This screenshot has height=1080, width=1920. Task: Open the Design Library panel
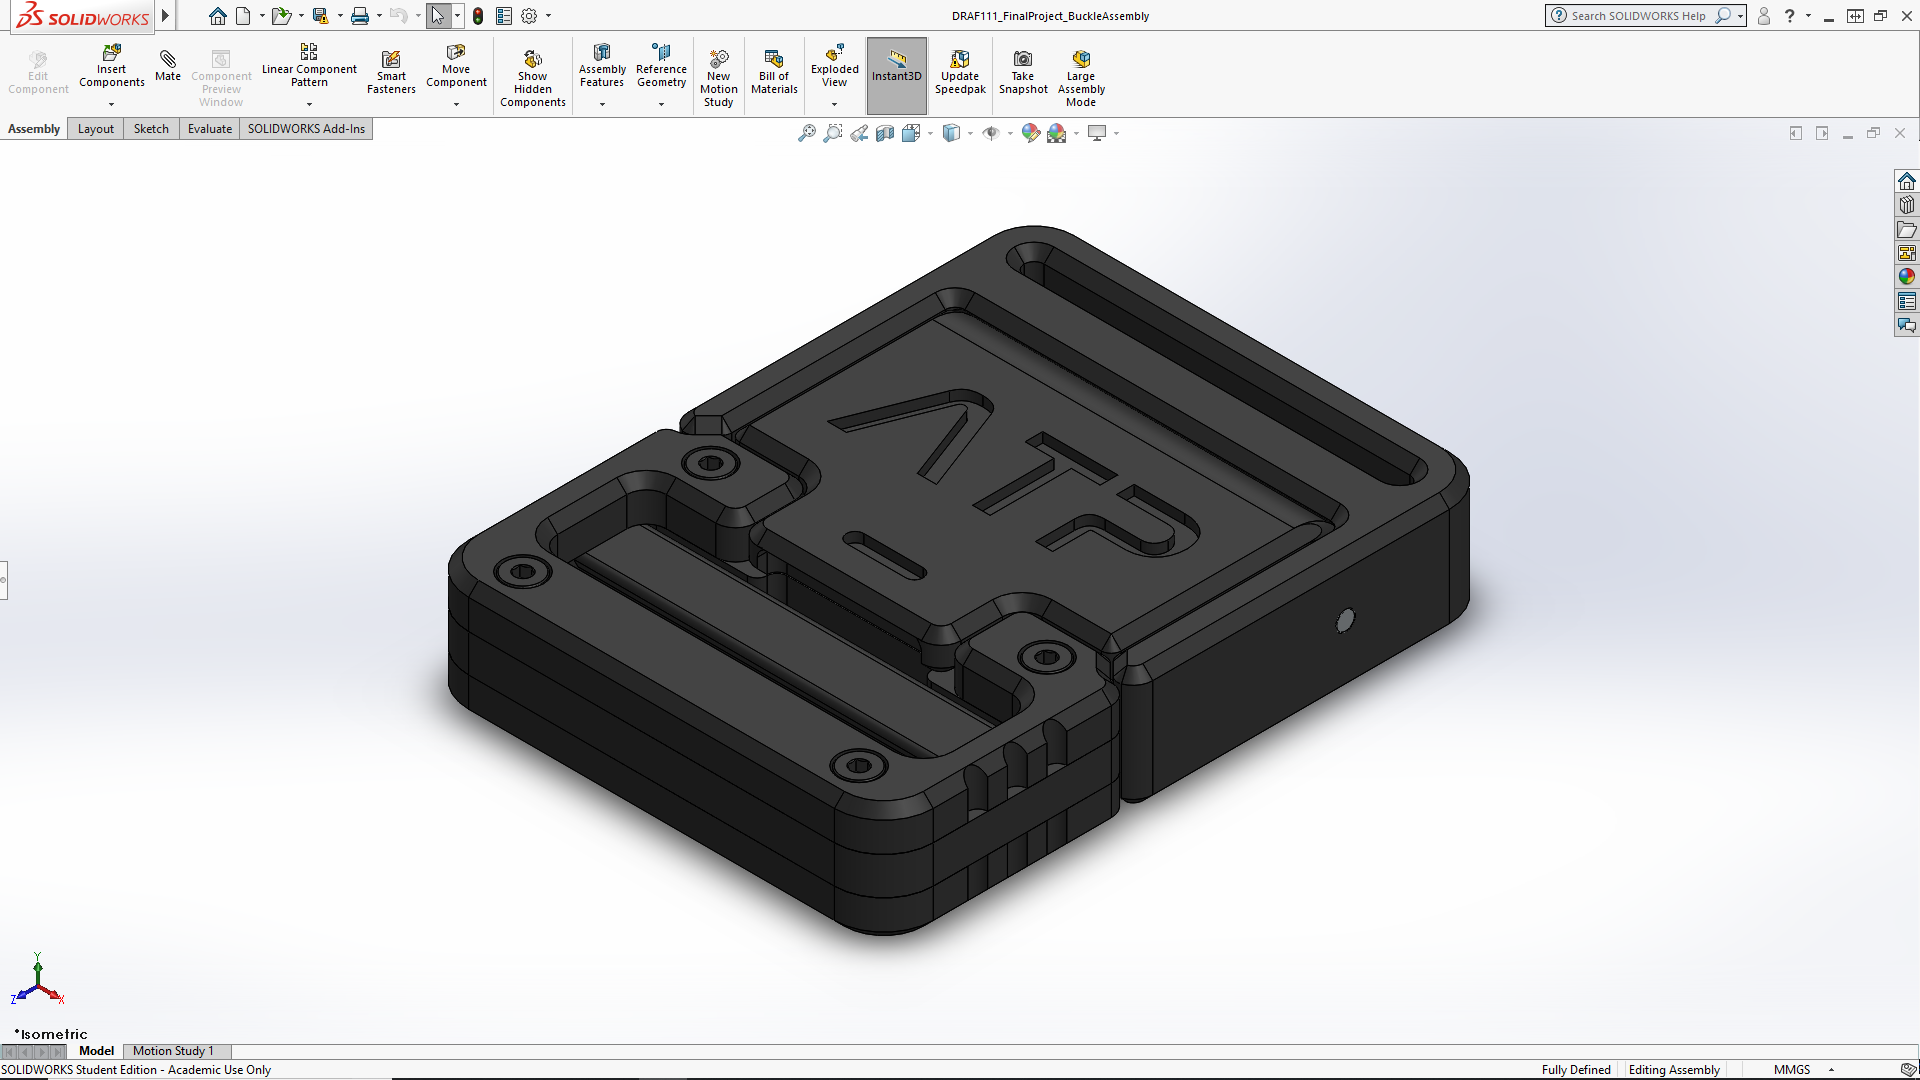pyautogui.click(x=1906, y=204)
